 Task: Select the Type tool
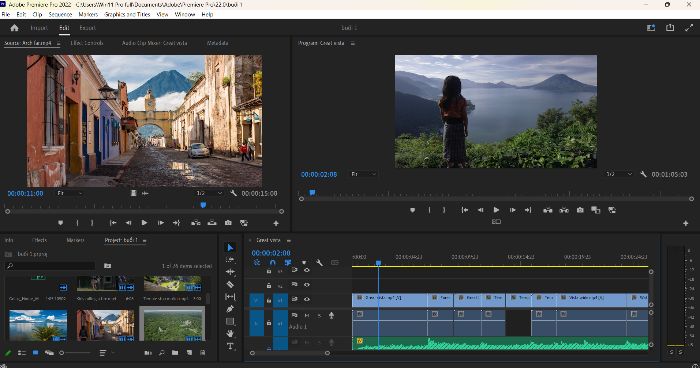(x=230, y=346)
